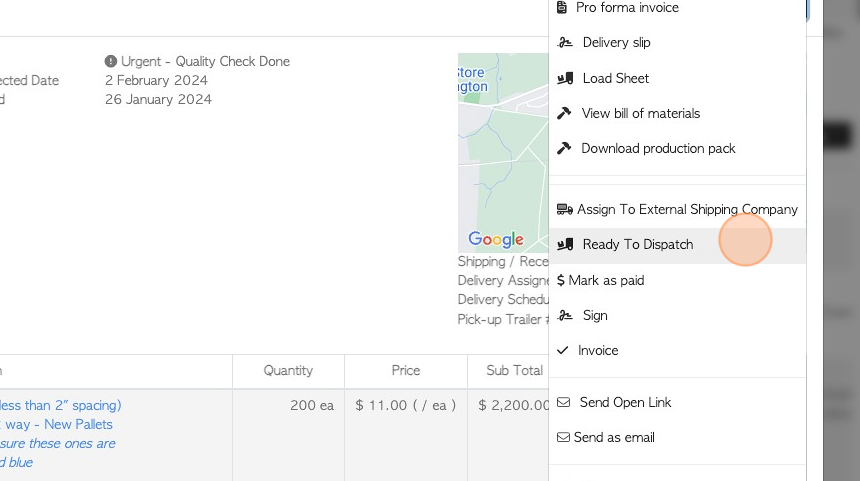Click the hammer icon beside View bill of materials

pyautogui.click(x=564, y=113)
